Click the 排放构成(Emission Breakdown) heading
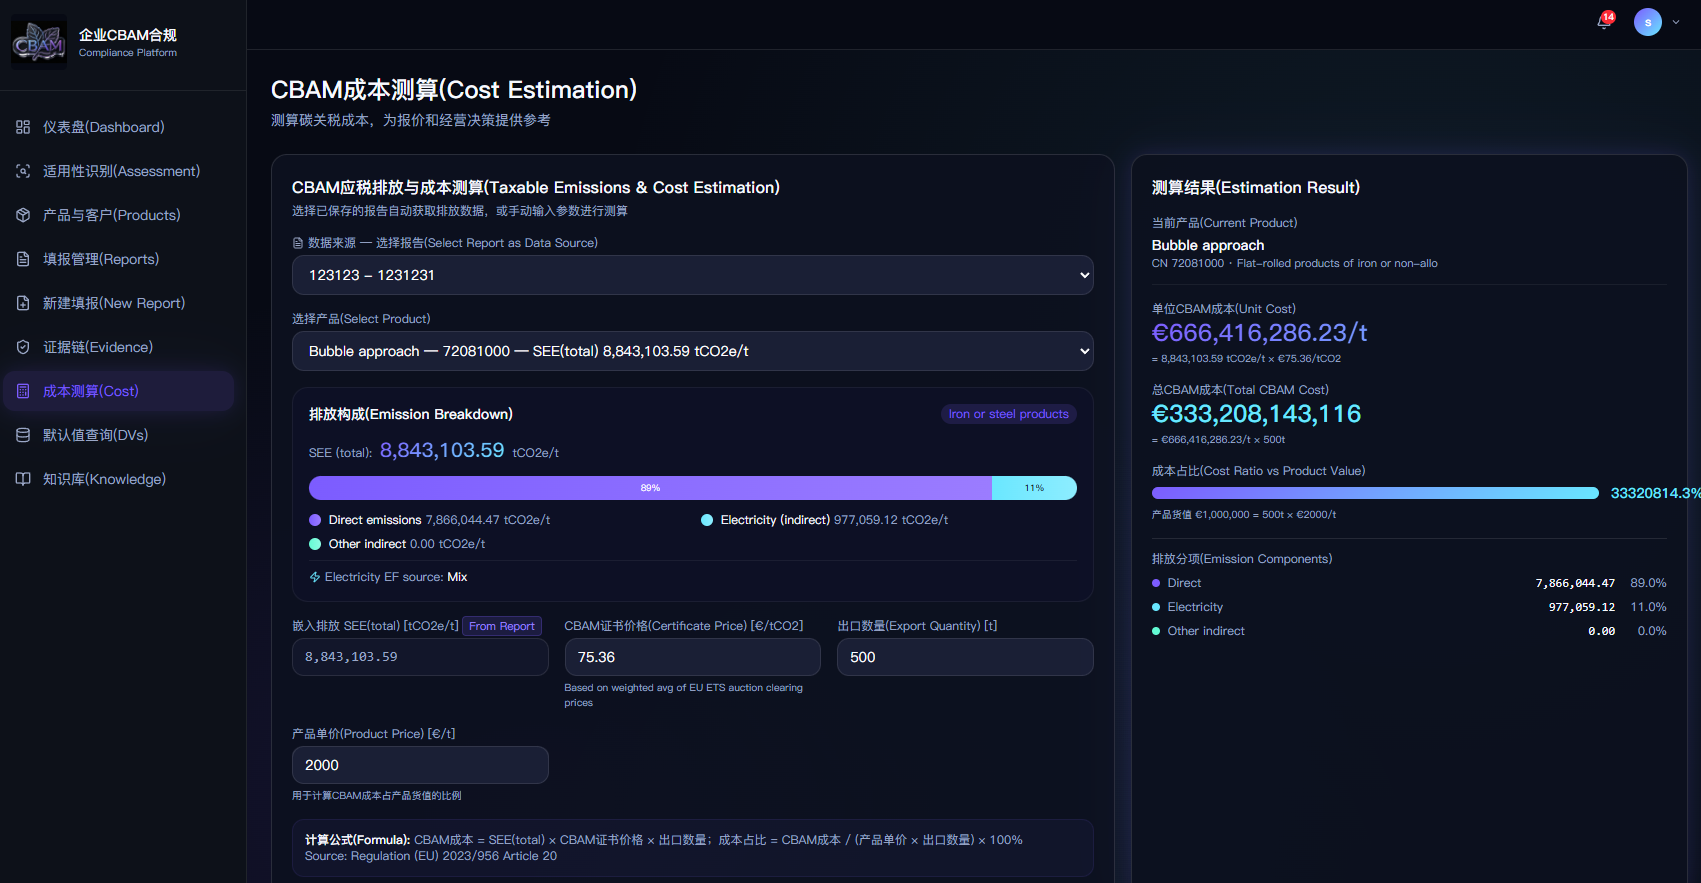The height and width of the screenshot is (883, 1701). click(411, 414)
